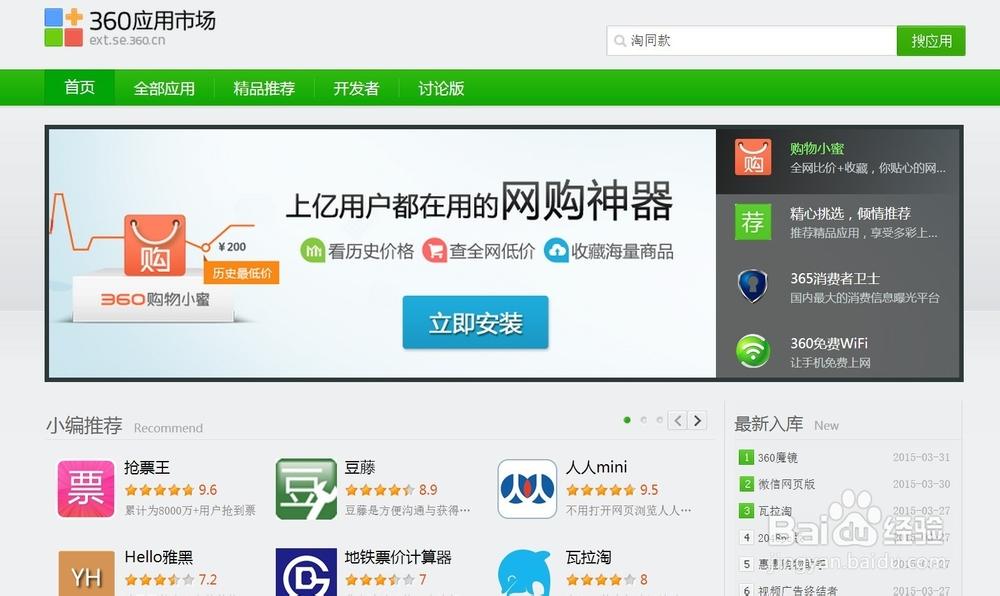
Task: Click the 搜应用 search button
Action: (930, 41)
